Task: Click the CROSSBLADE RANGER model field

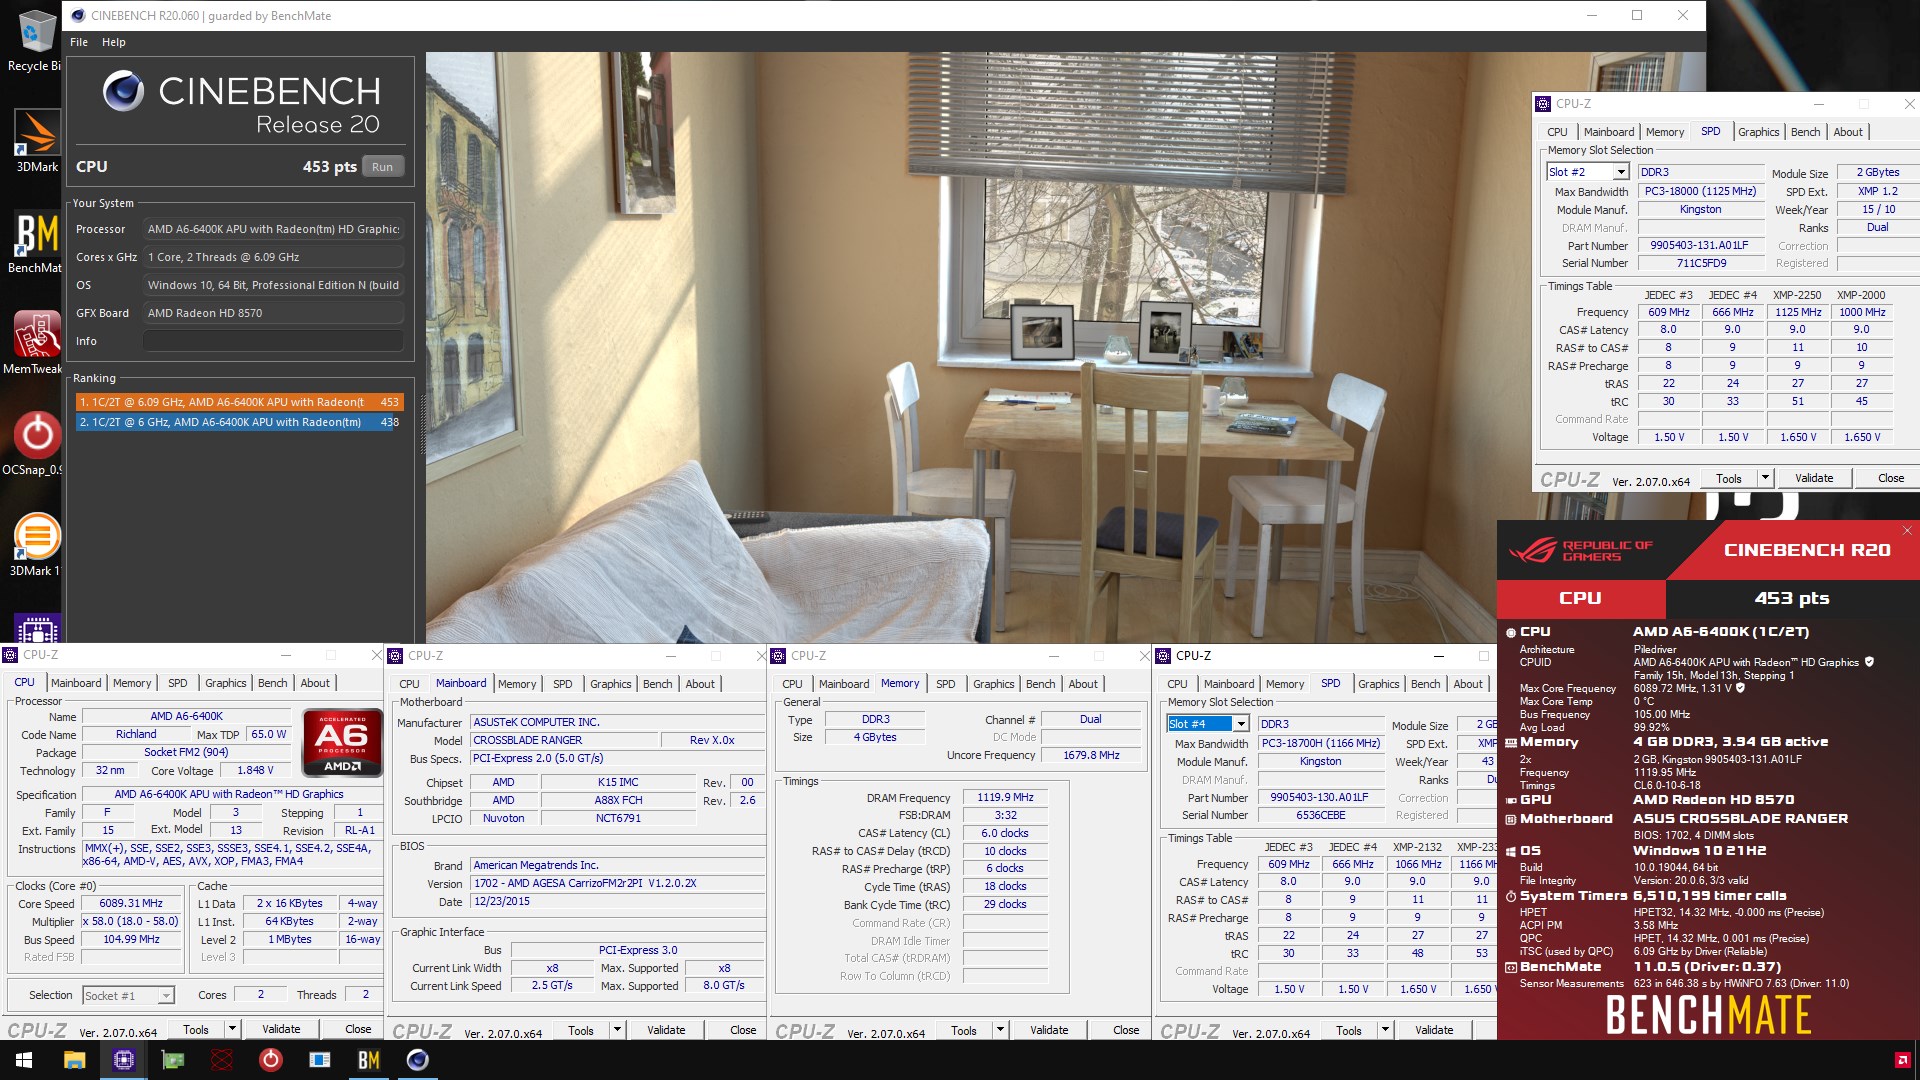Action: coord(565,740)
